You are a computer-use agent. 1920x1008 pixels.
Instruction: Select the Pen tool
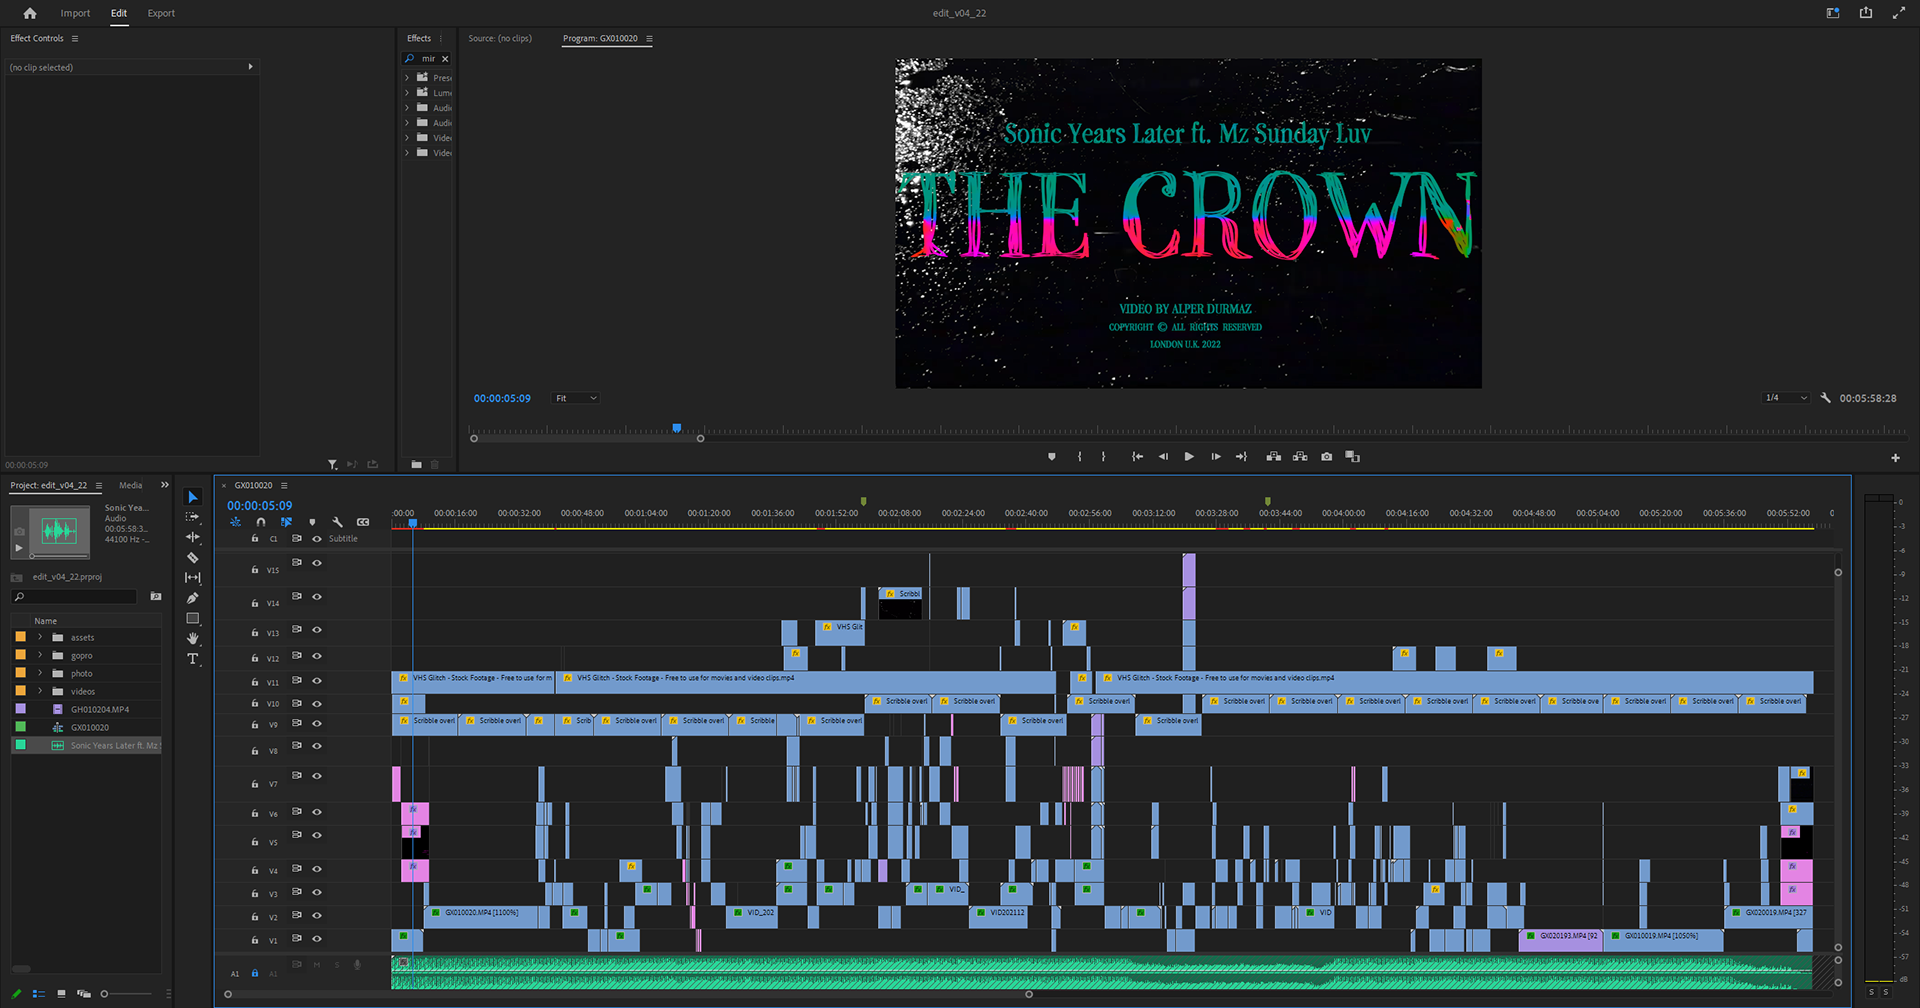click(193, 598)
